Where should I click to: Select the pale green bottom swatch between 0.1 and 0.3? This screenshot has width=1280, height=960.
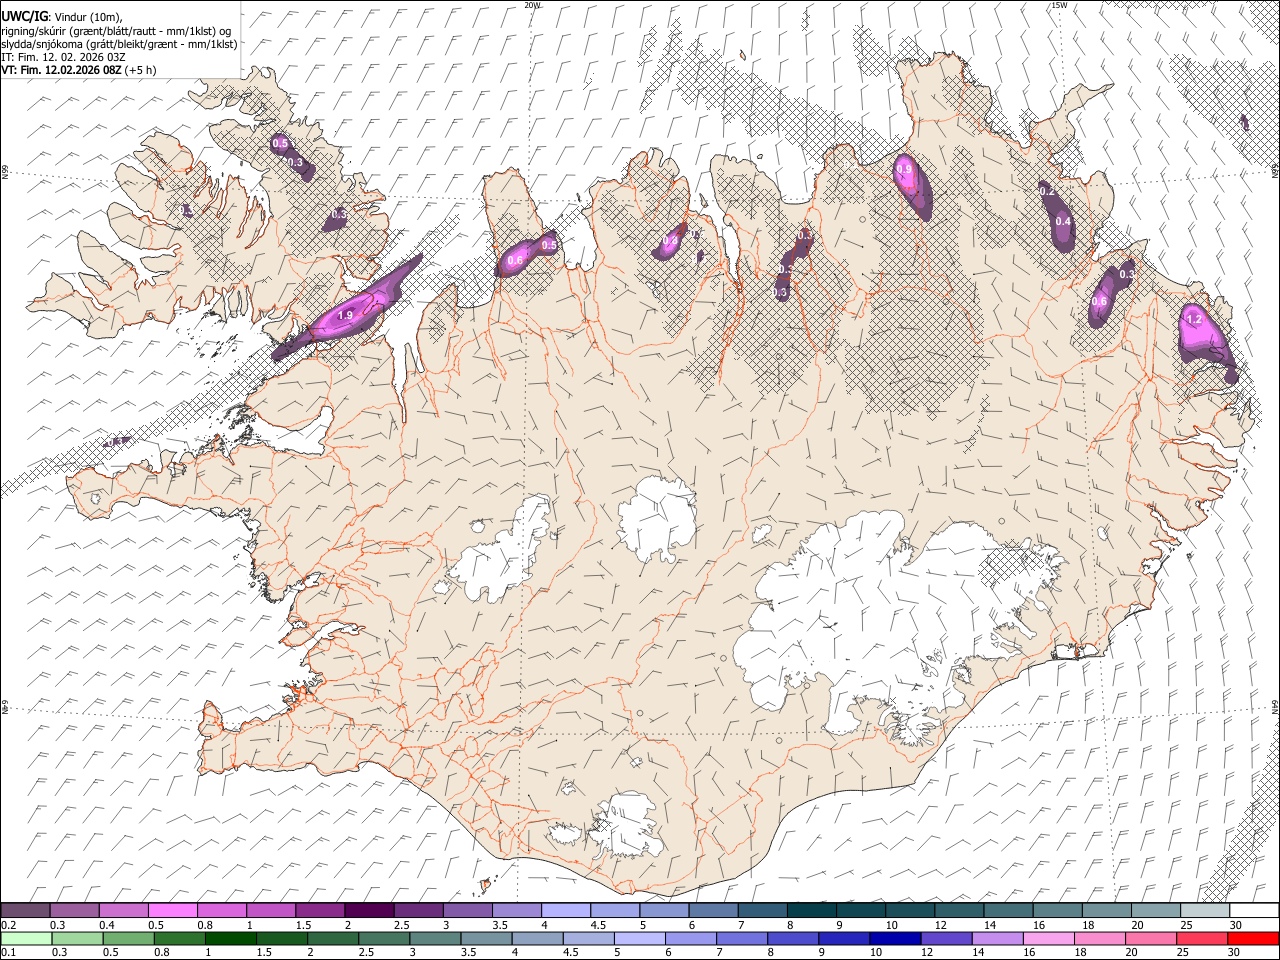point(25,939)
